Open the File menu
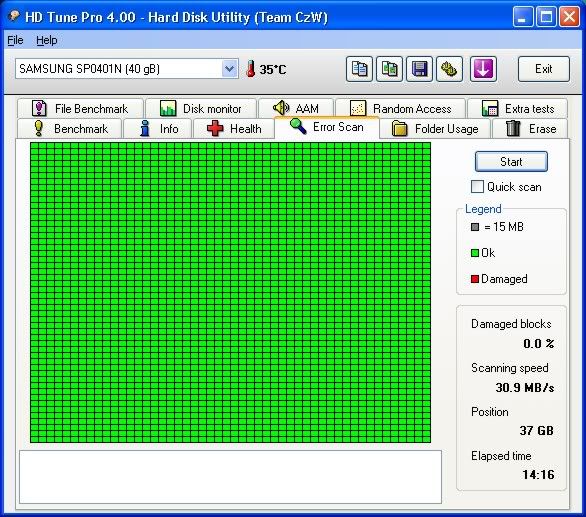 pos(15,40)
